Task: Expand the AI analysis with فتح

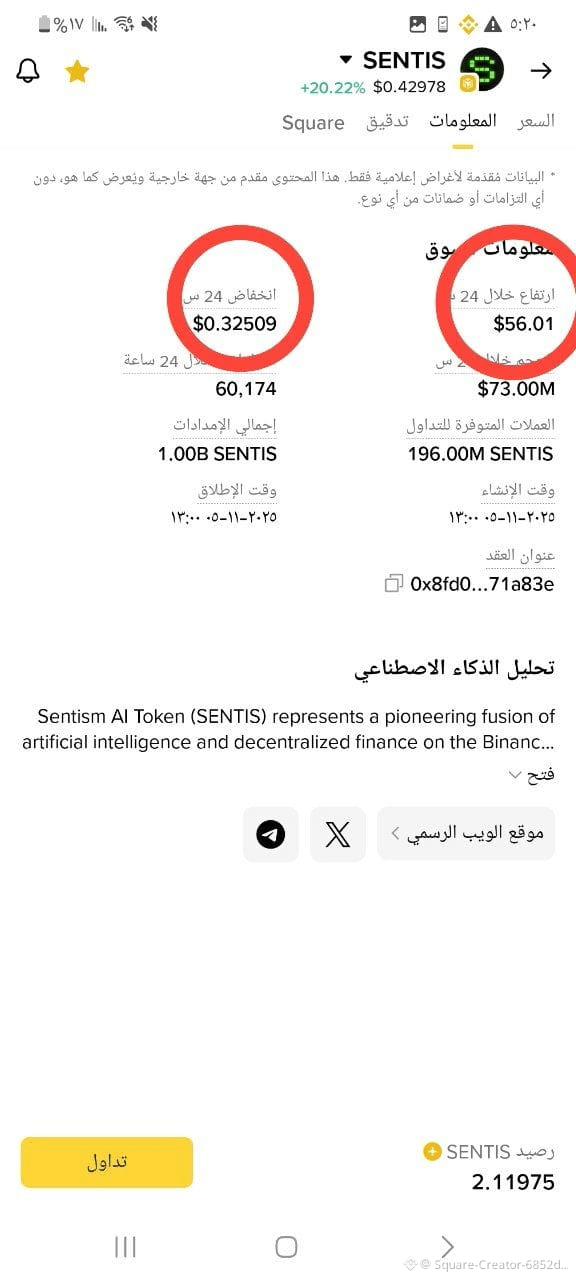Action: click(x=531, y=775)
